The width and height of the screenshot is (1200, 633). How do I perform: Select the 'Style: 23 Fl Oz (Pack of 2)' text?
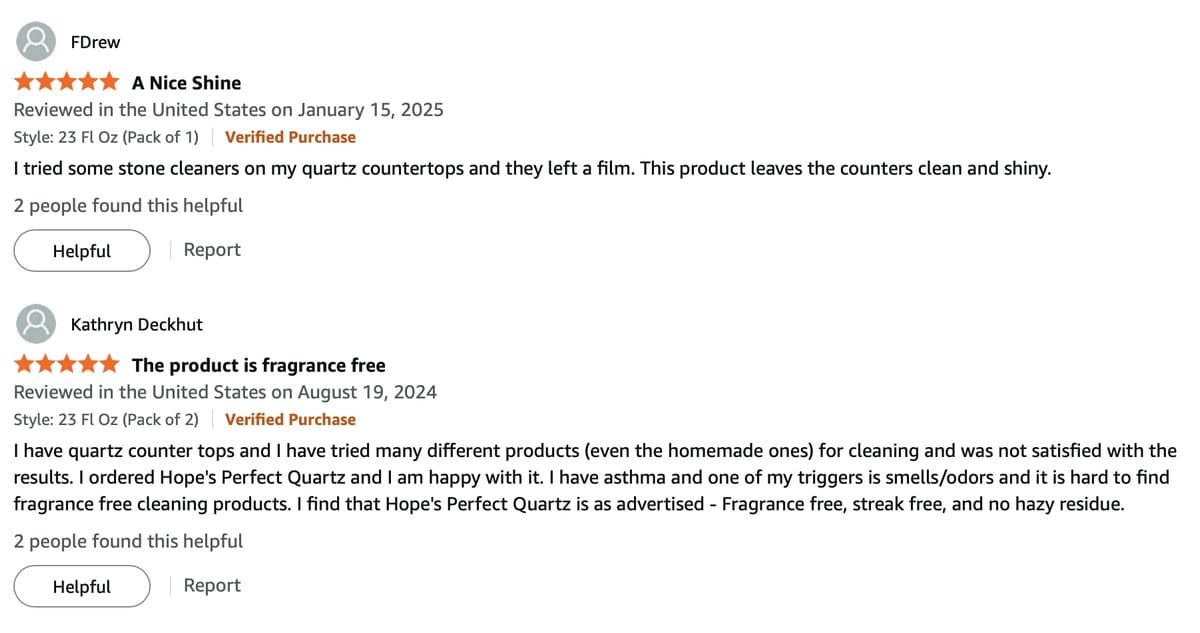106,419
